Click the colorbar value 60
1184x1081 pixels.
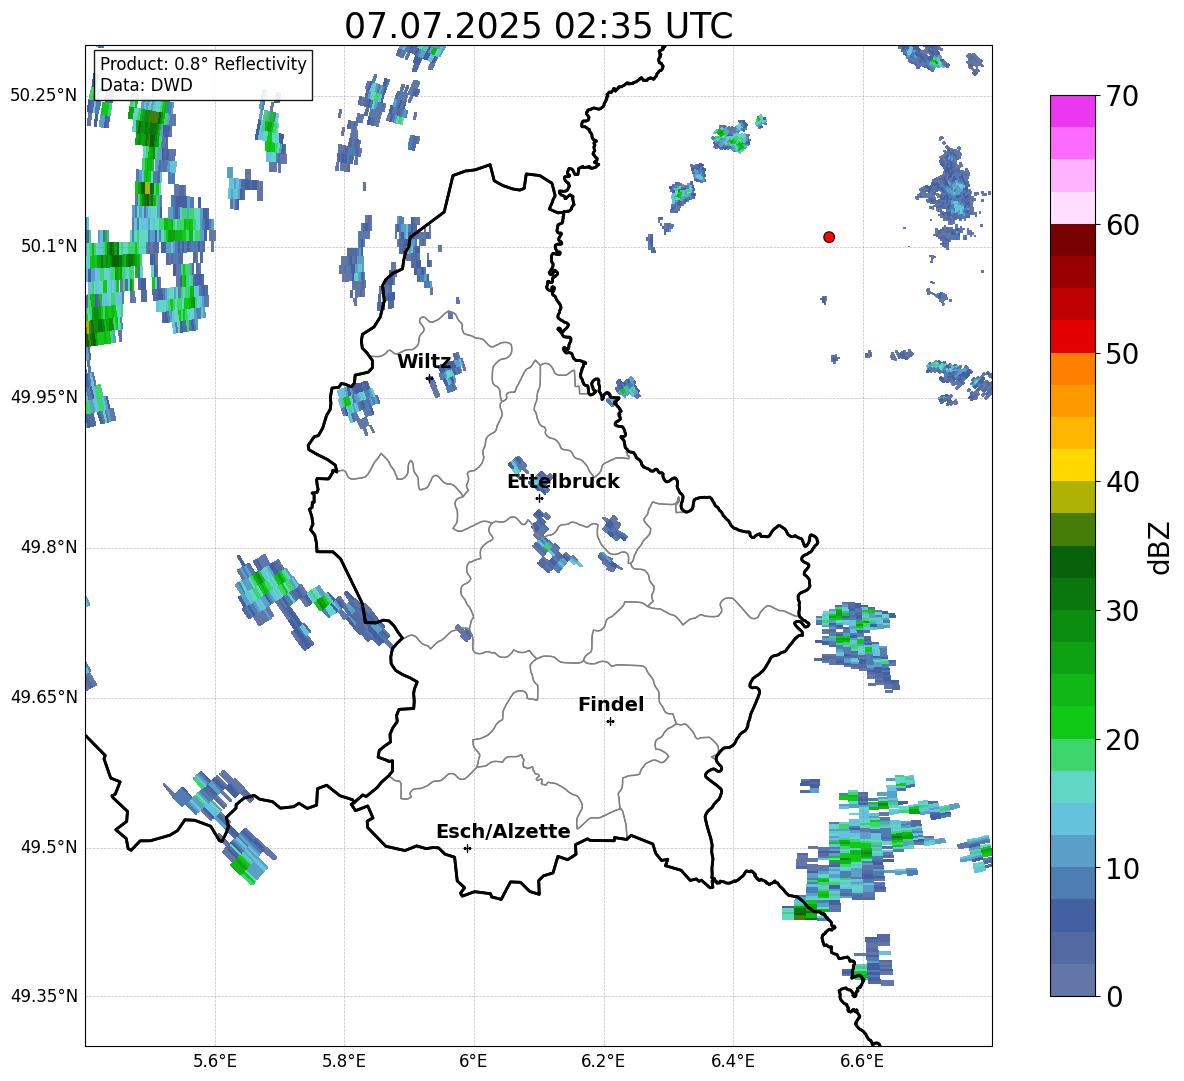(x=1122, y=225)
